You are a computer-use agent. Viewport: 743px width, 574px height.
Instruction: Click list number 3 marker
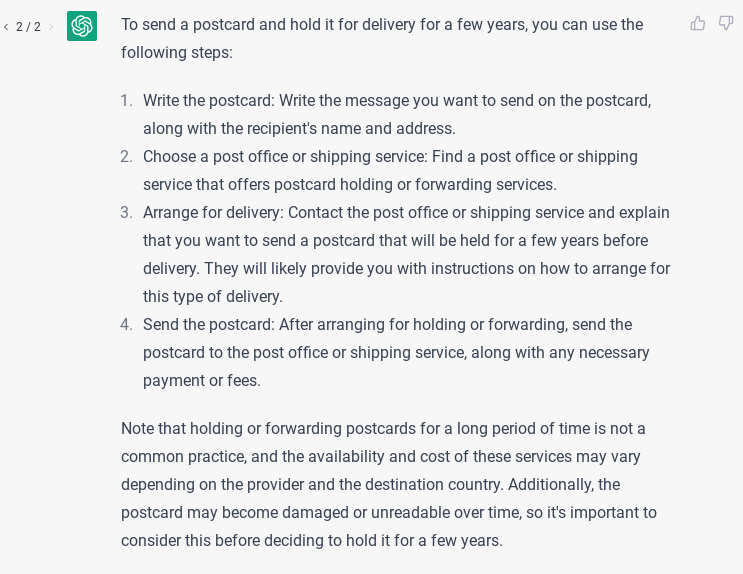pos(126,213)
